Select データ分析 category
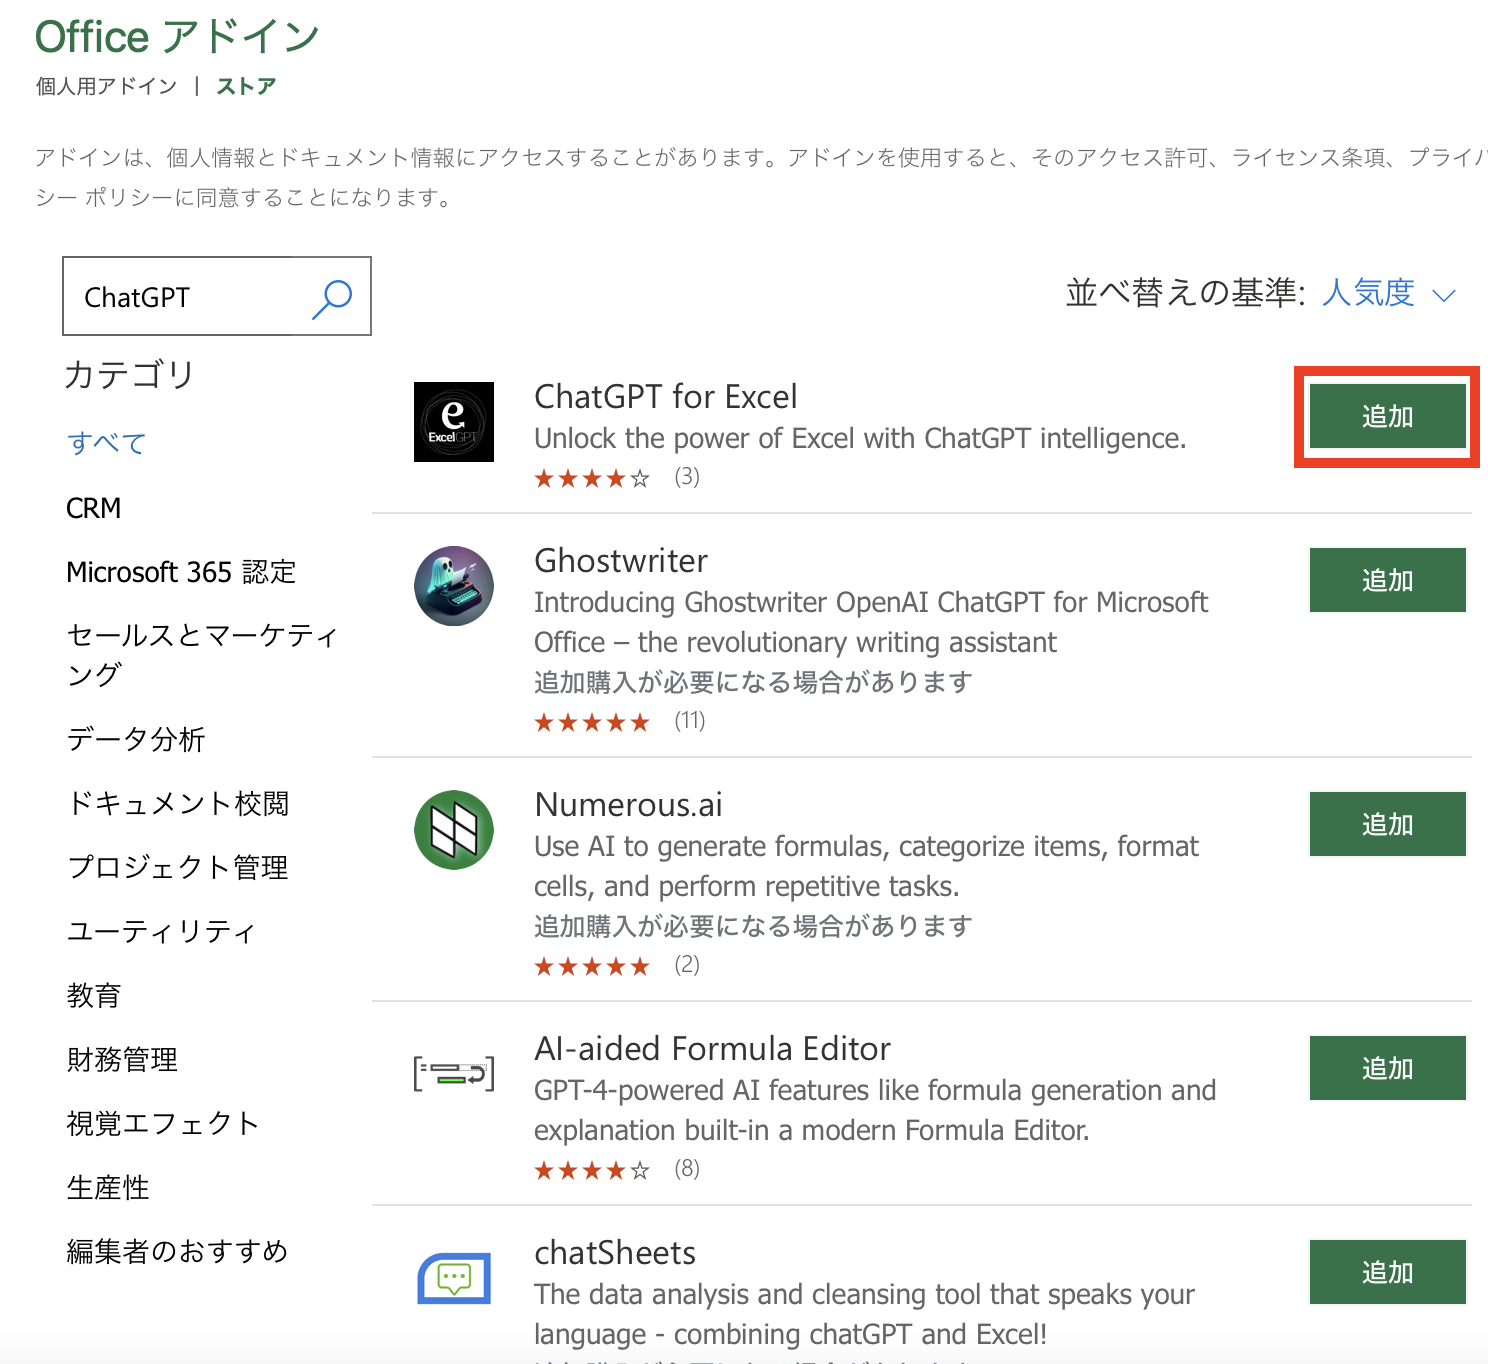 [135, 739]
